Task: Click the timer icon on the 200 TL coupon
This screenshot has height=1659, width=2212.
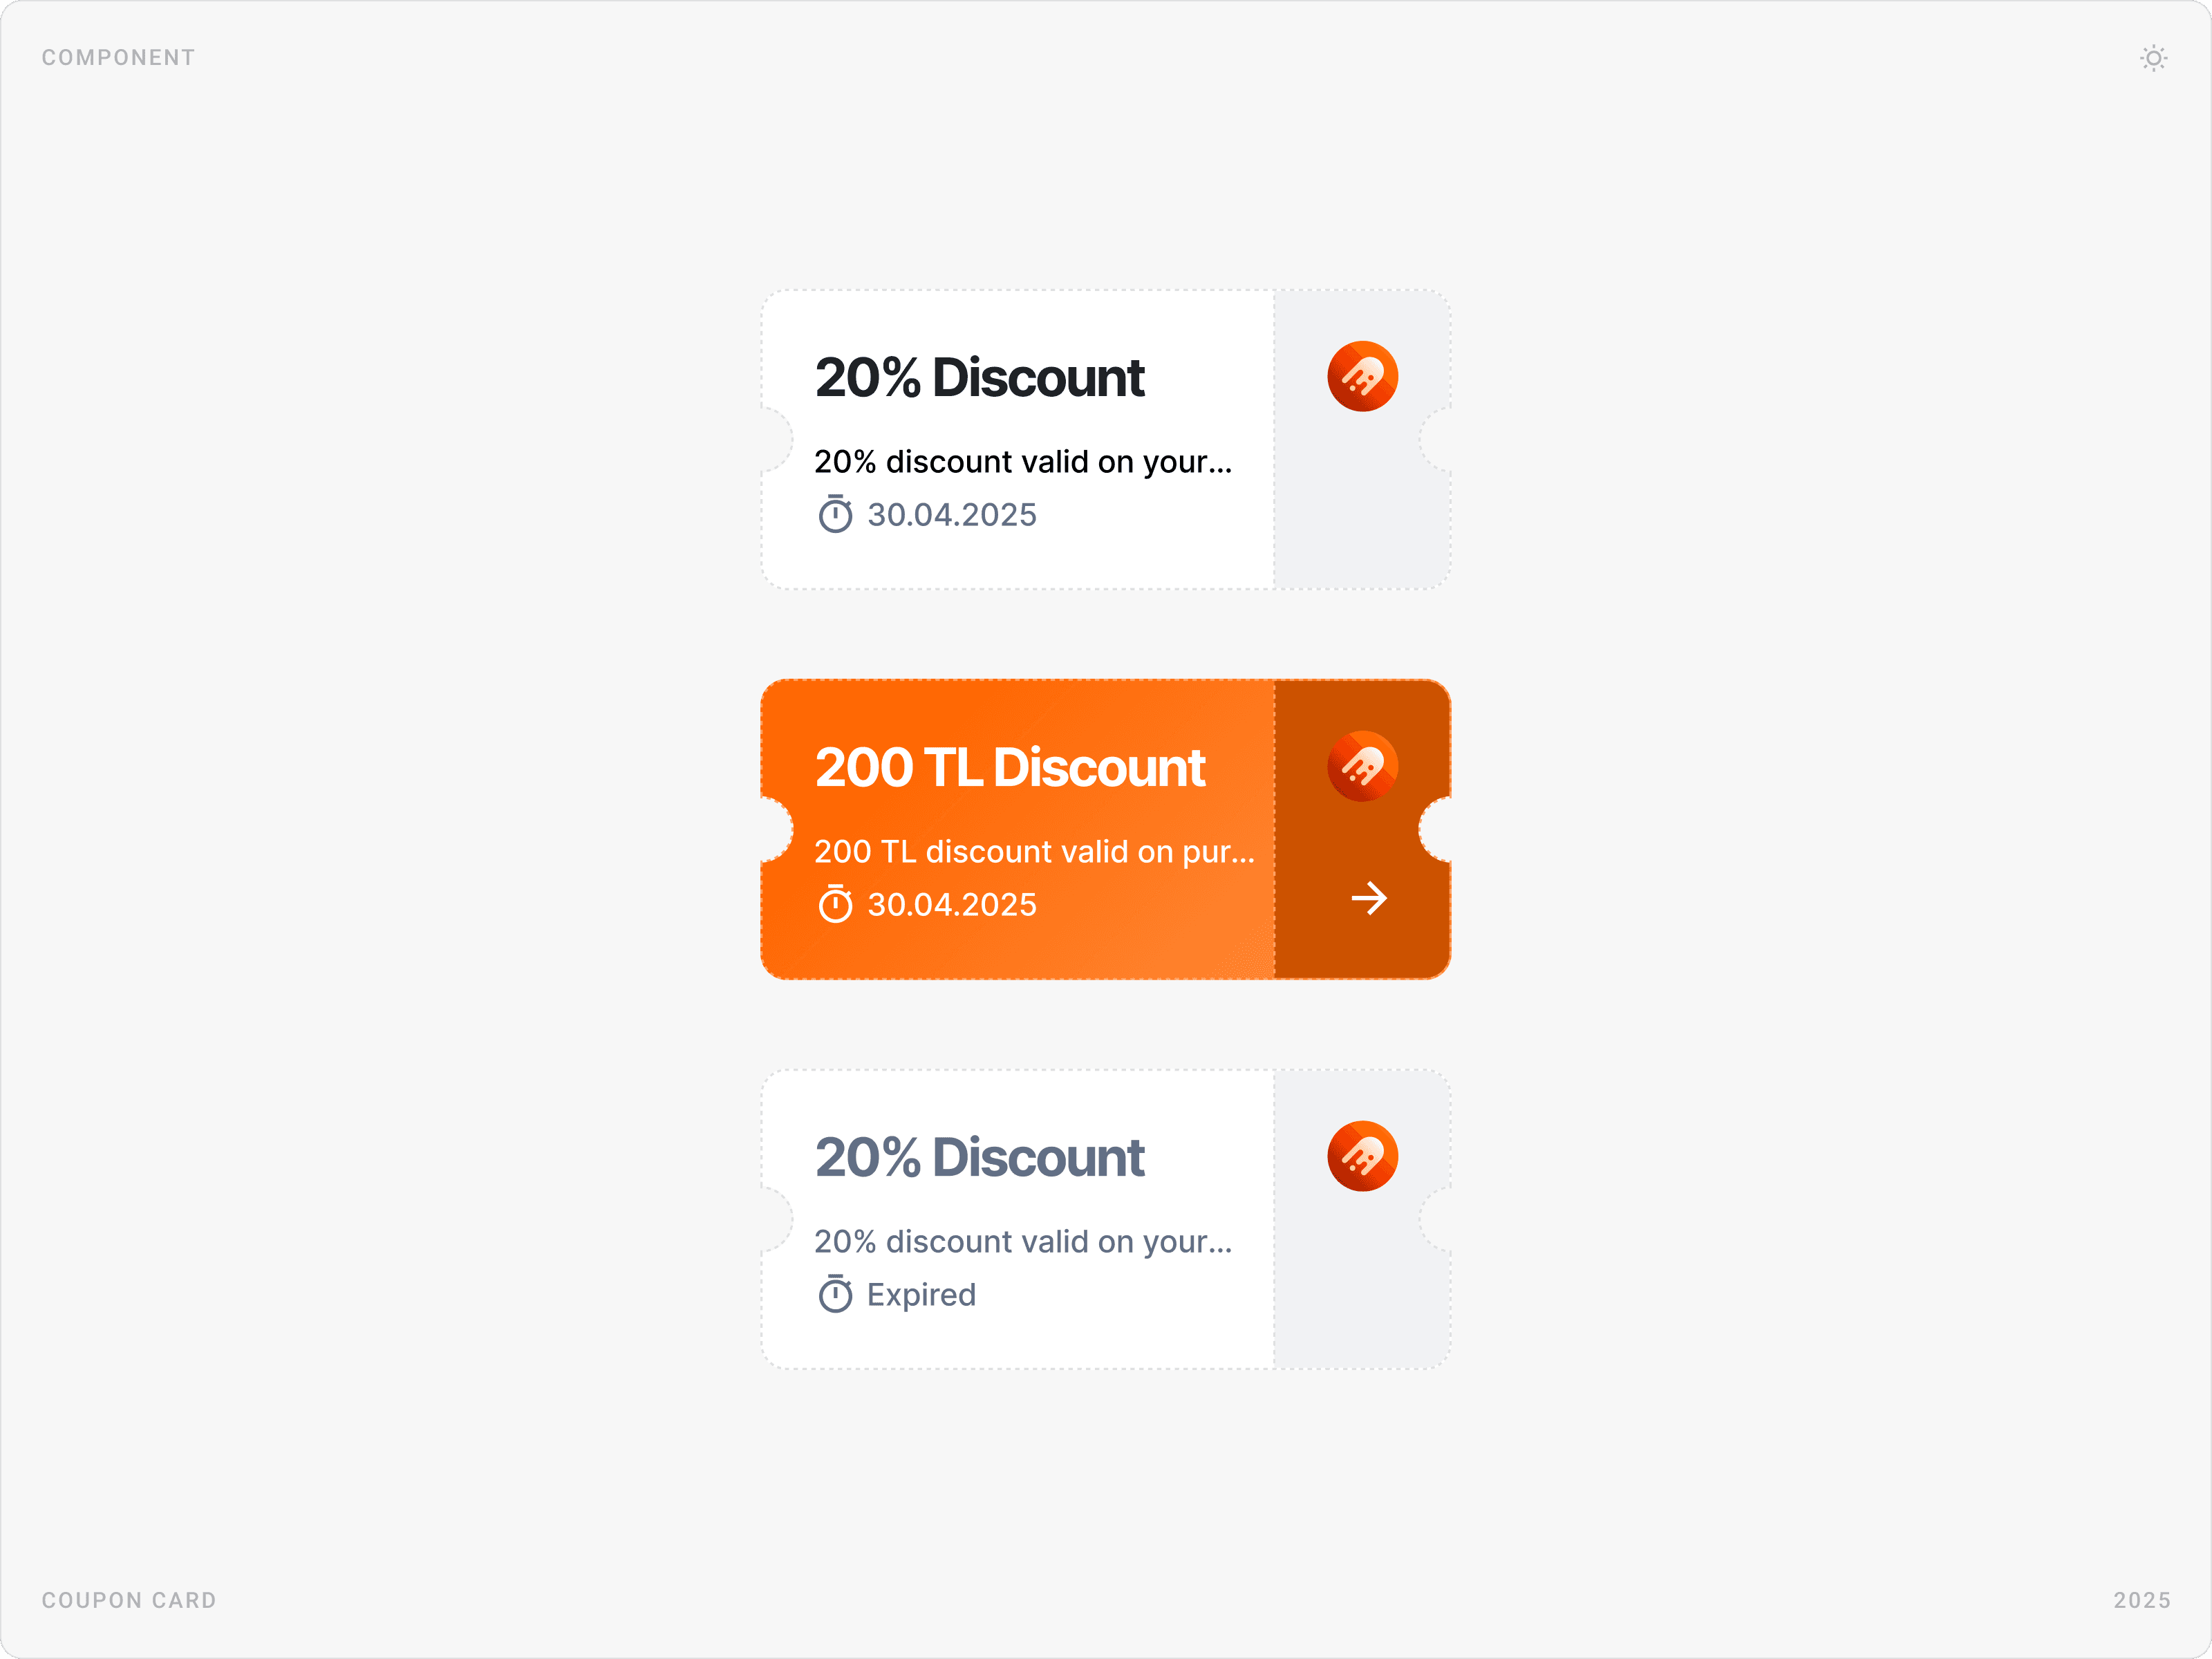Action: [835, 904]
